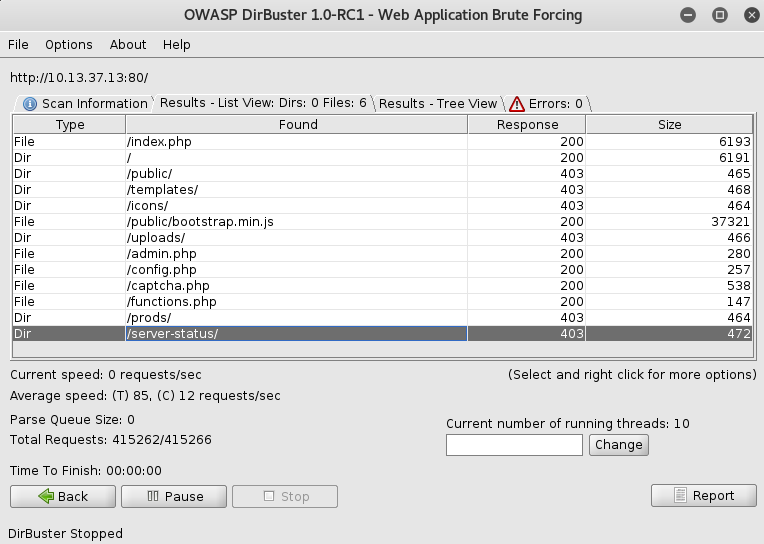Click the green arrow icon on Back button
The image size is (764, 544).
pos(46,496)
